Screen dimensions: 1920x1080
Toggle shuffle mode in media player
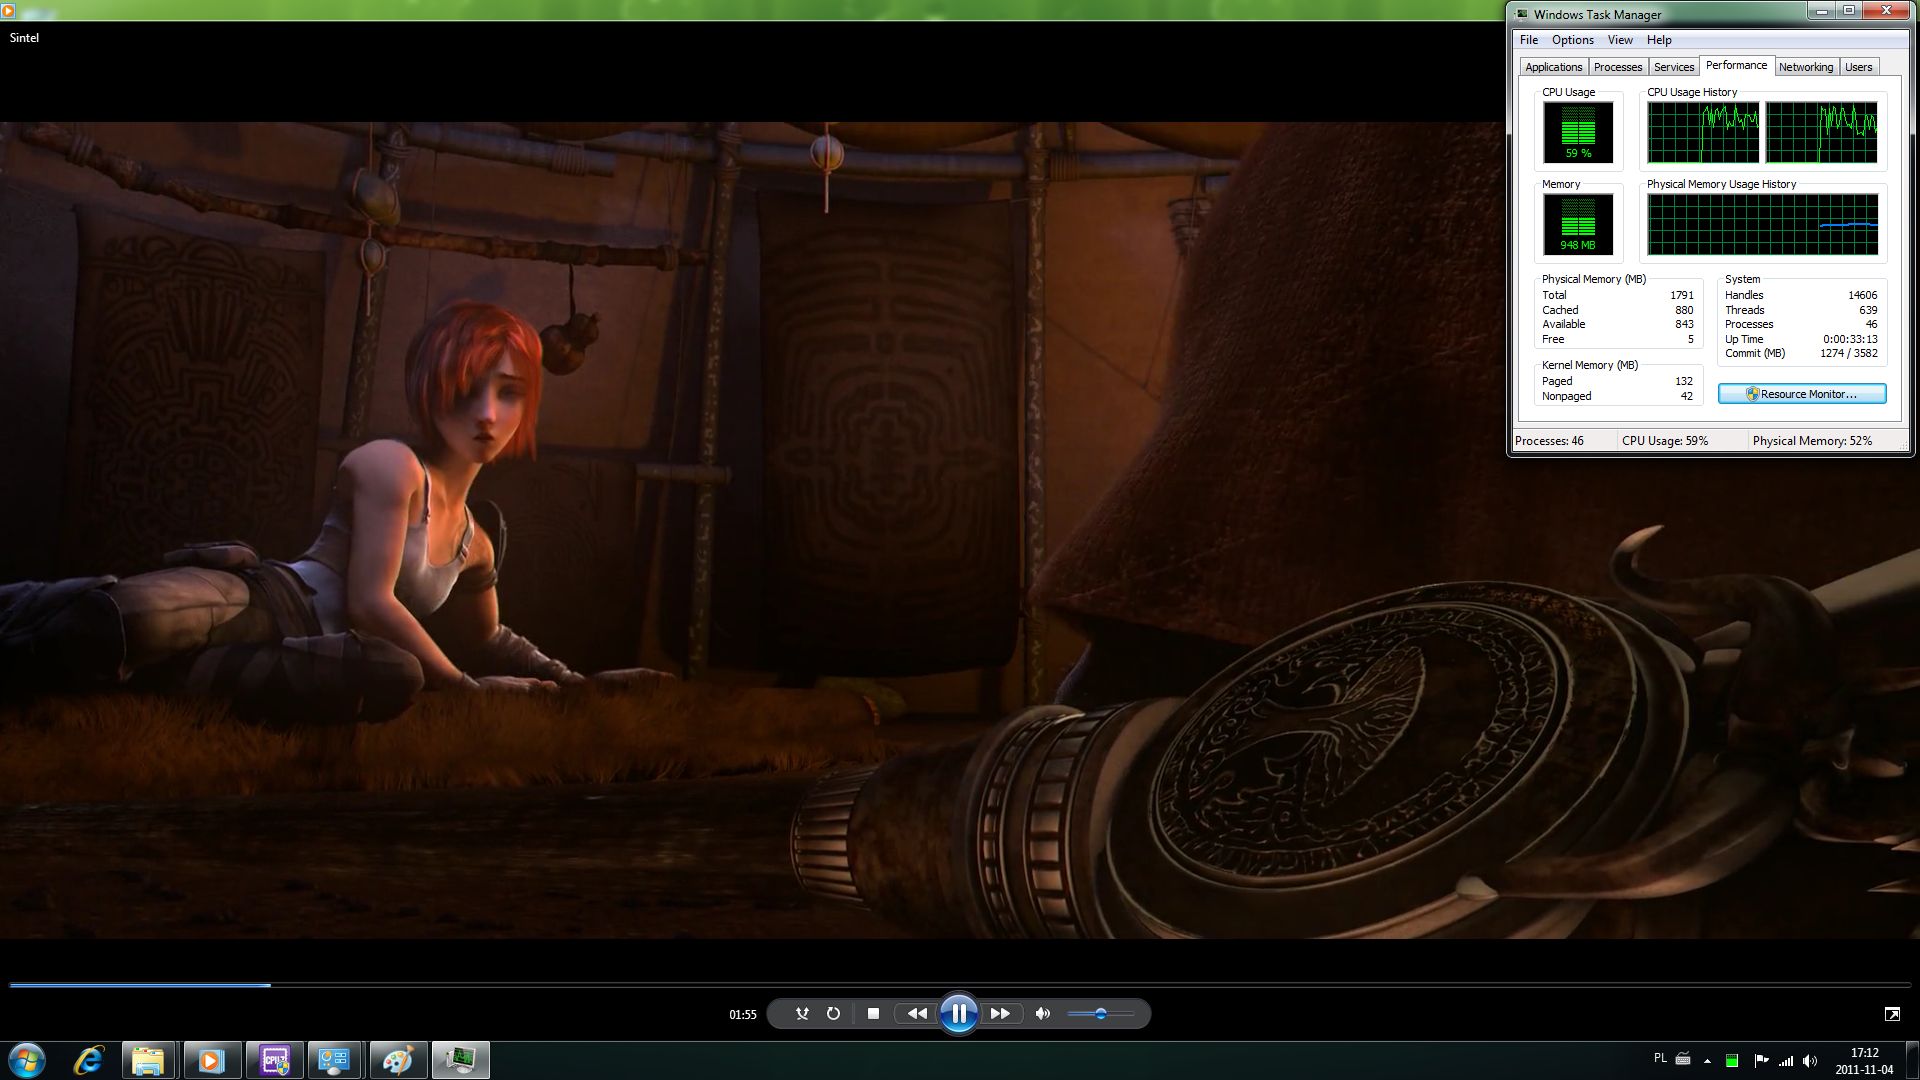[x=802, y=1014]
